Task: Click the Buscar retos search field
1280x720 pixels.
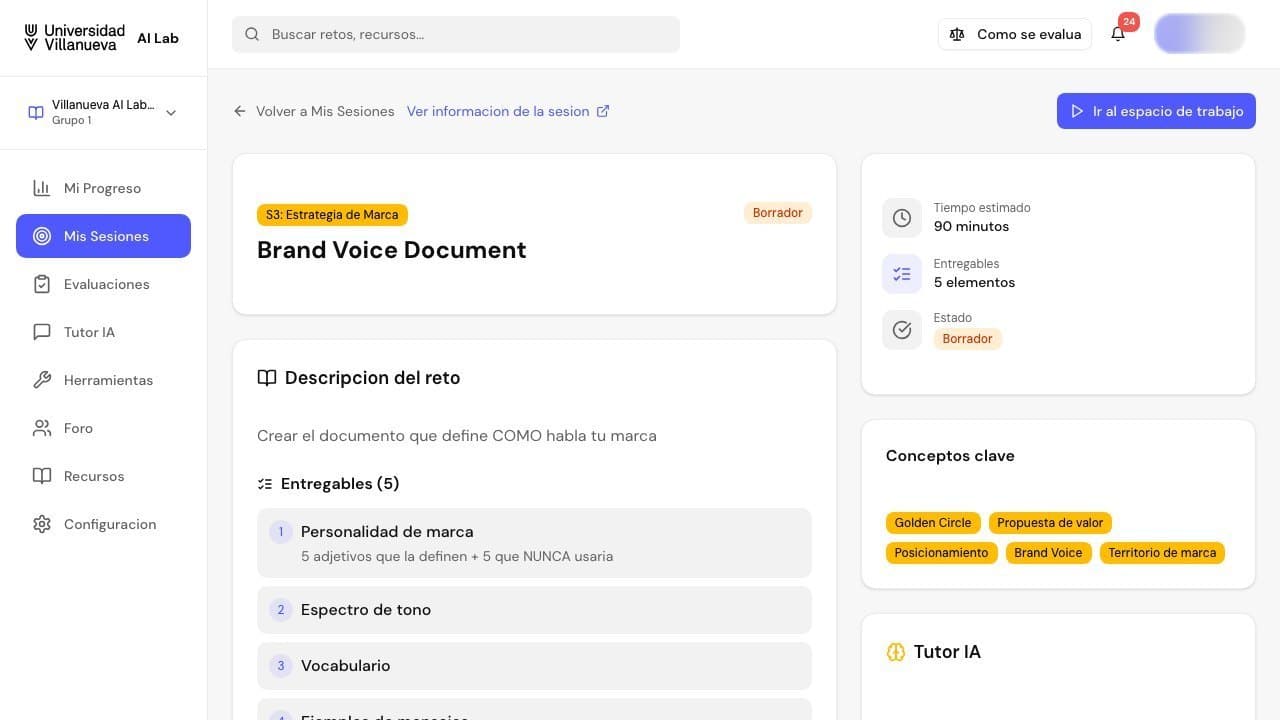Action: coord(456,34)
